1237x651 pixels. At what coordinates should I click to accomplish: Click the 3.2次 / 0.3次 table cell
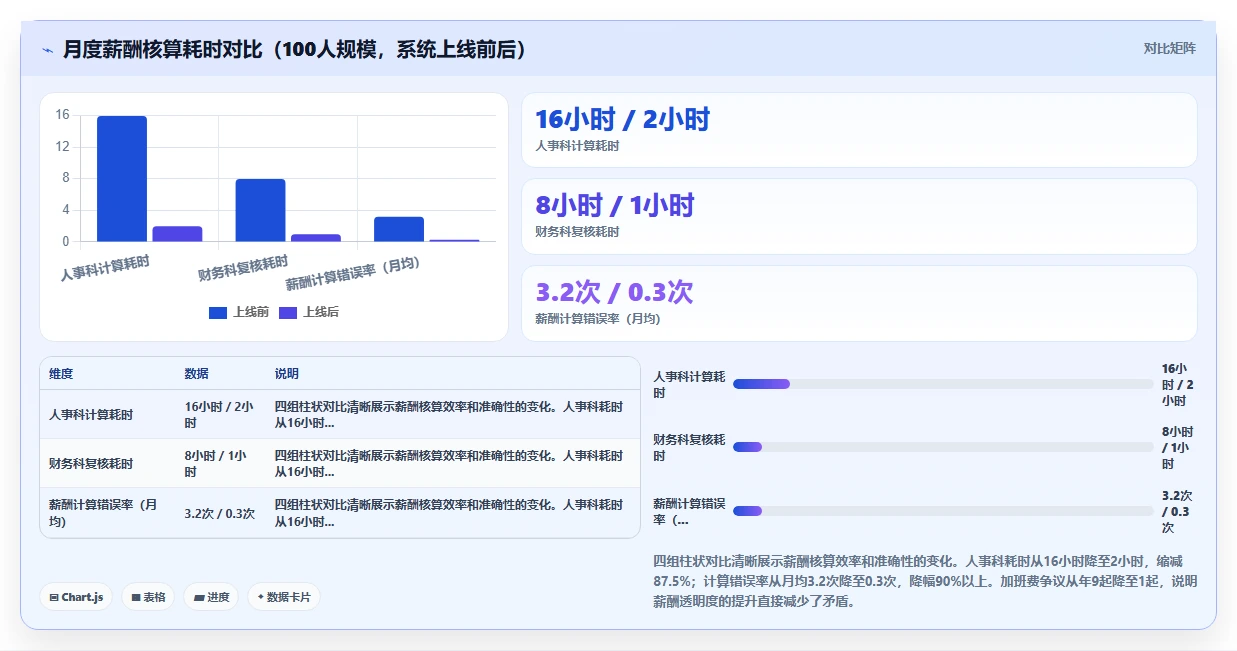[x=219, y=514]
